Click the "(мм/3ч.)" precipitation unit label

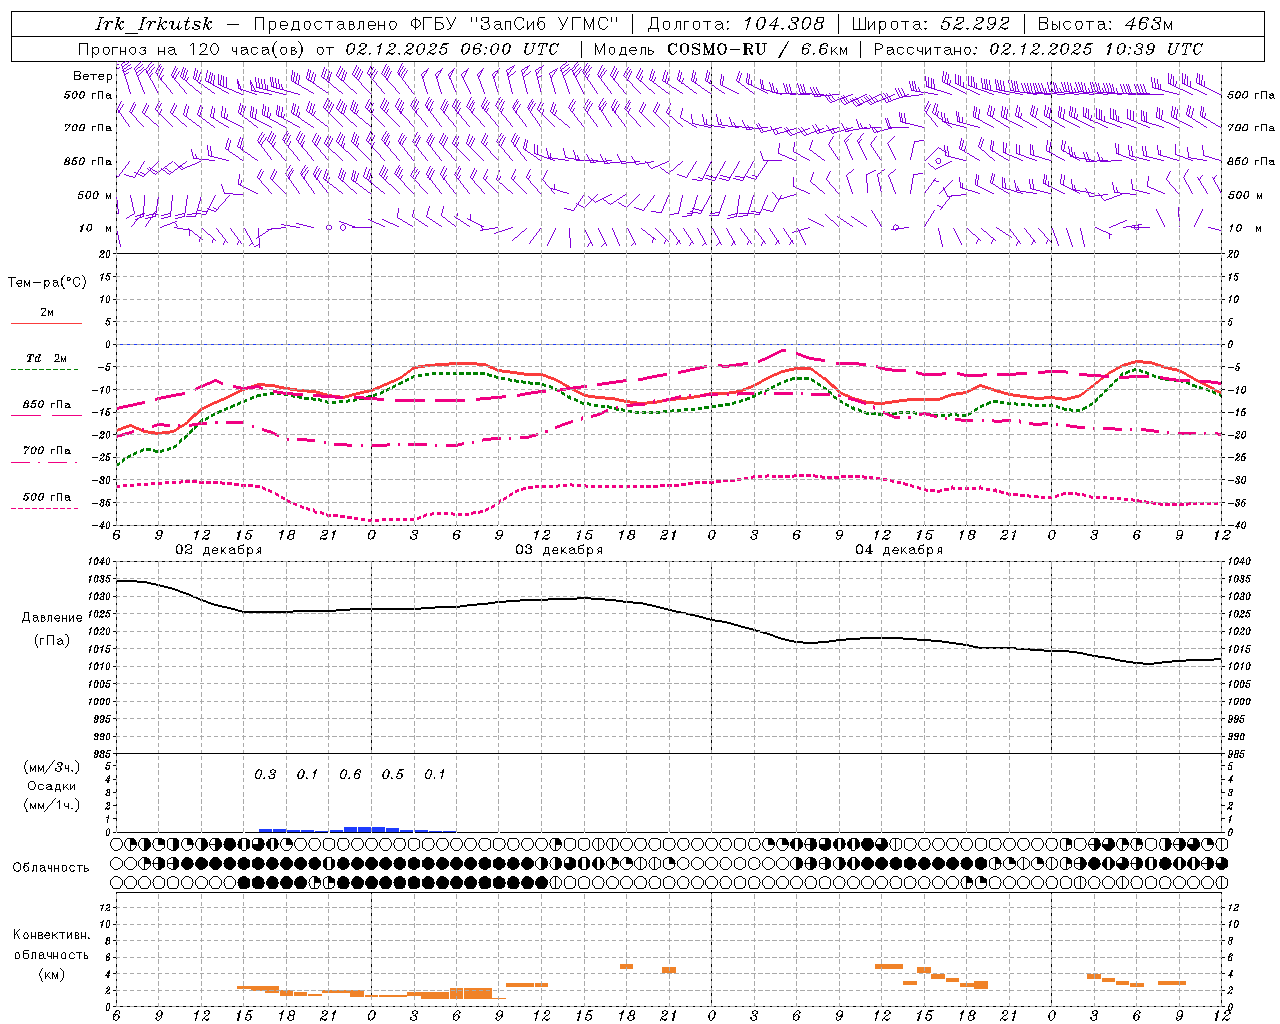[x=52, y=767]
